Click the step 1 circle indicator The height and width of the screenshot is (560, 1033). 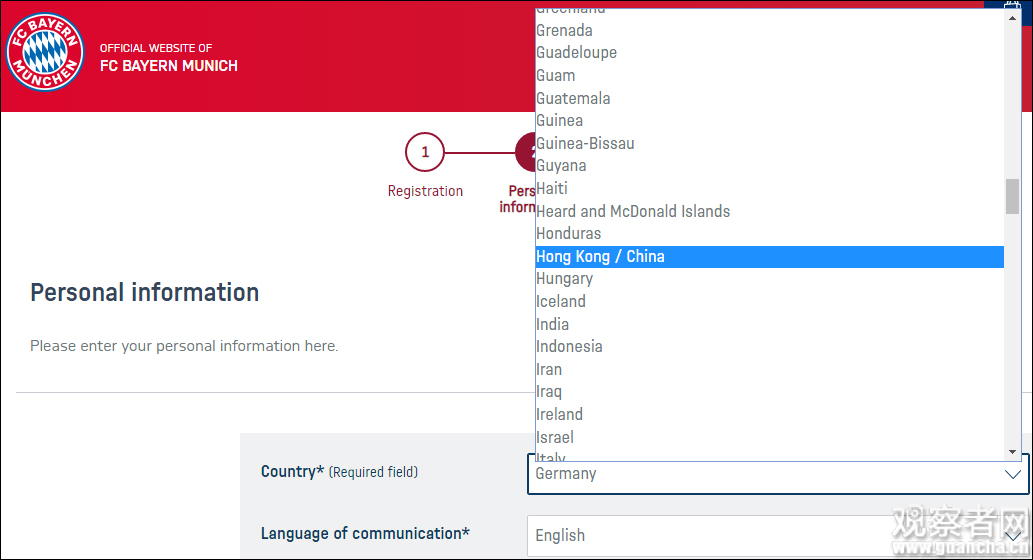(x=425, y=152)
